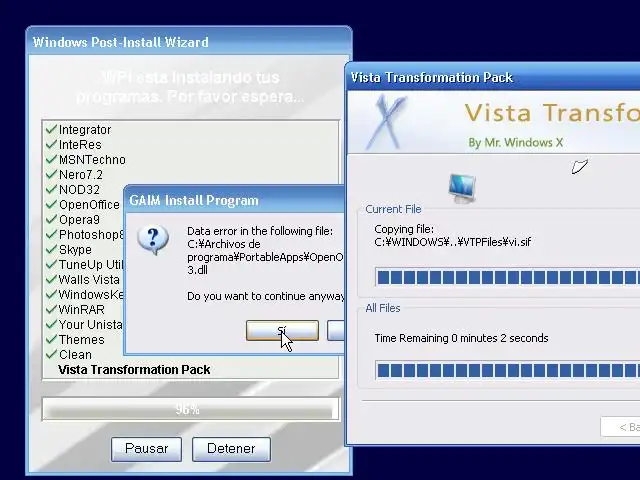Click the checkmark next to WinRAR
Viewport: 640px width, 480px height.
pyautogui.click(x=51, y=309)
